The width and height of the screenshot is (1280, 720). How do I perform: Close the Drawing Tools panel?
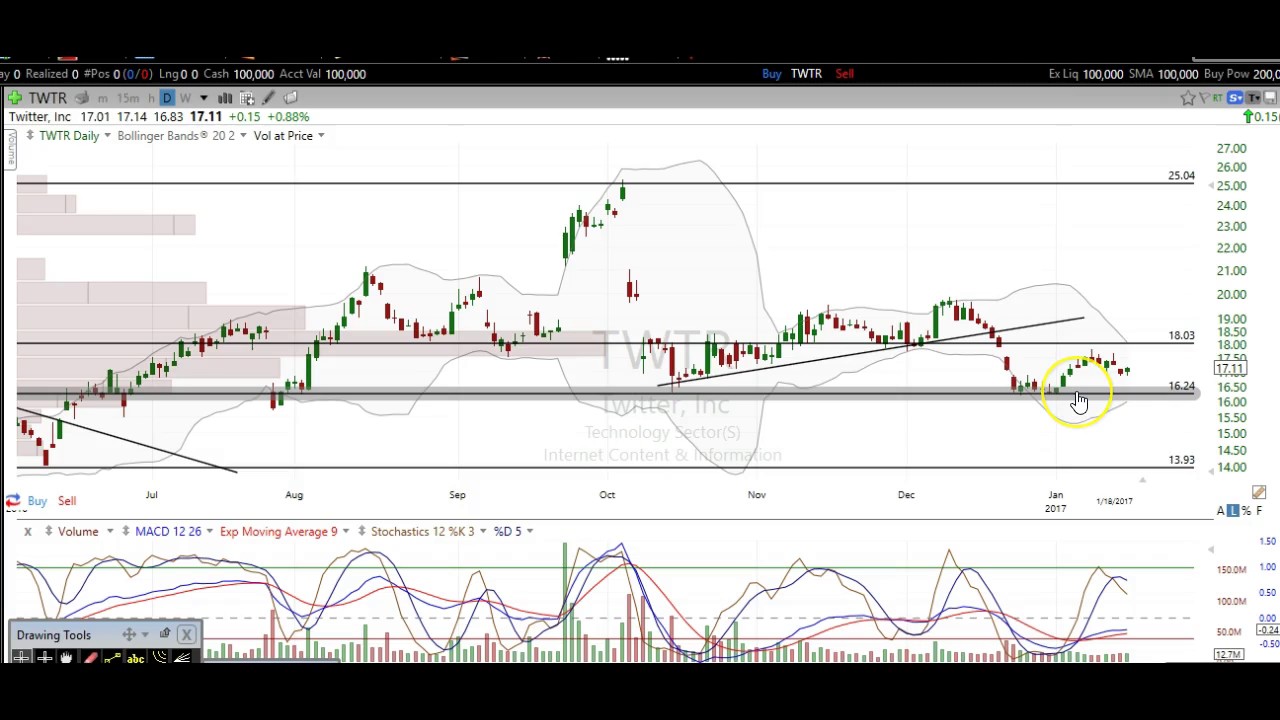coord(186,634)
